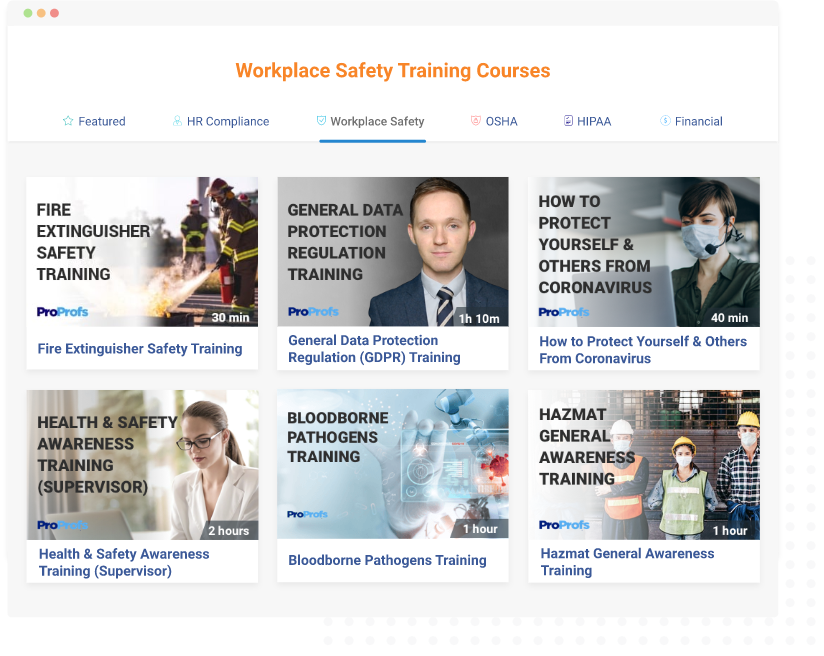This screenshot has width=824, height=656.
Task: Click the shield icon on Workplace Safety tab
Action: tap(320, 120)
